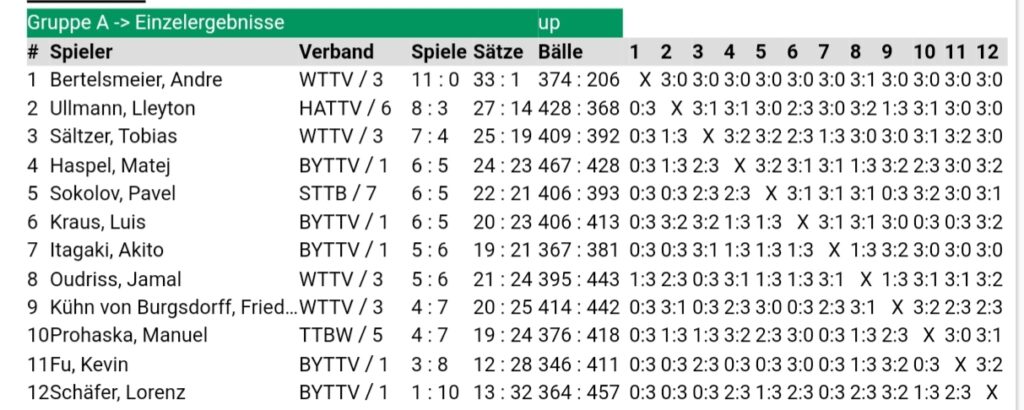Click the Verband column header
Viewport: 1024px width, 410px height.
pyautogui.click(x=336, y=52)
